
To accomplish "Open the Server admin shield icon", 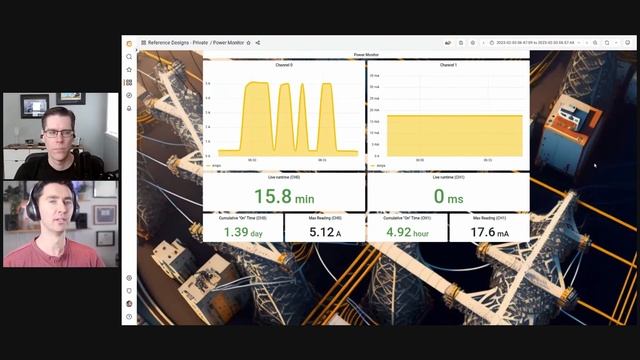I will [129, 291].
